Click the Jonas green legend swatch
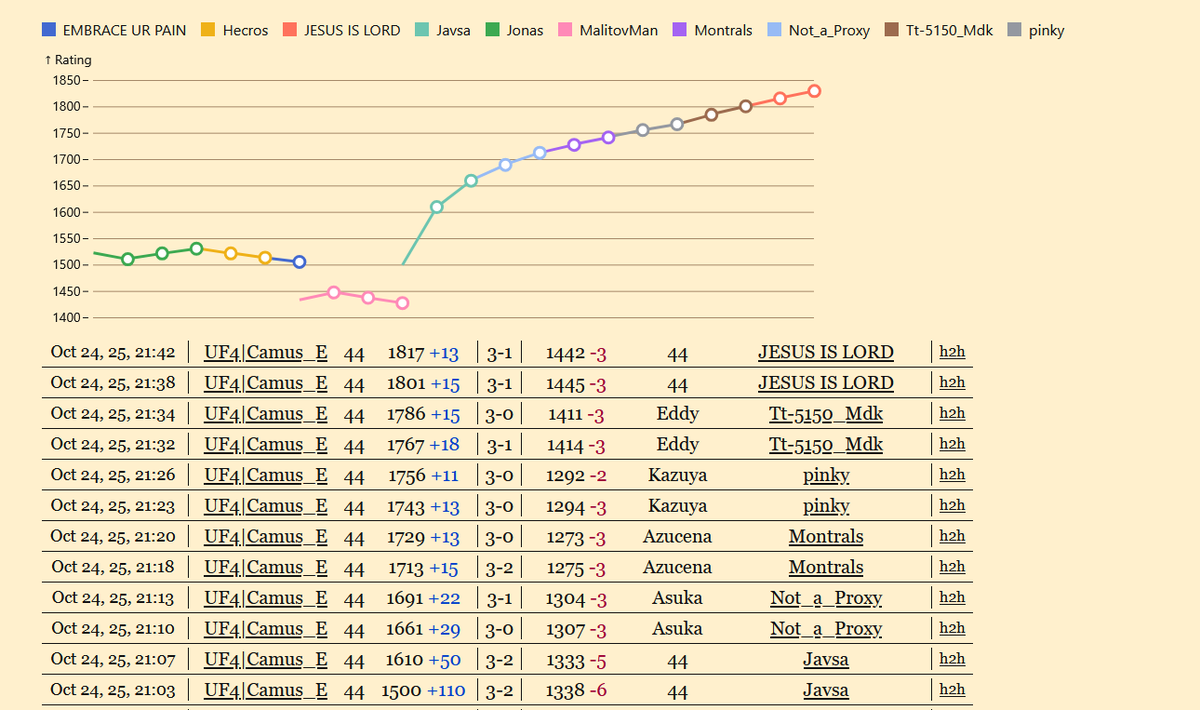Screen dimensions: 1200x710 (493, 30)
